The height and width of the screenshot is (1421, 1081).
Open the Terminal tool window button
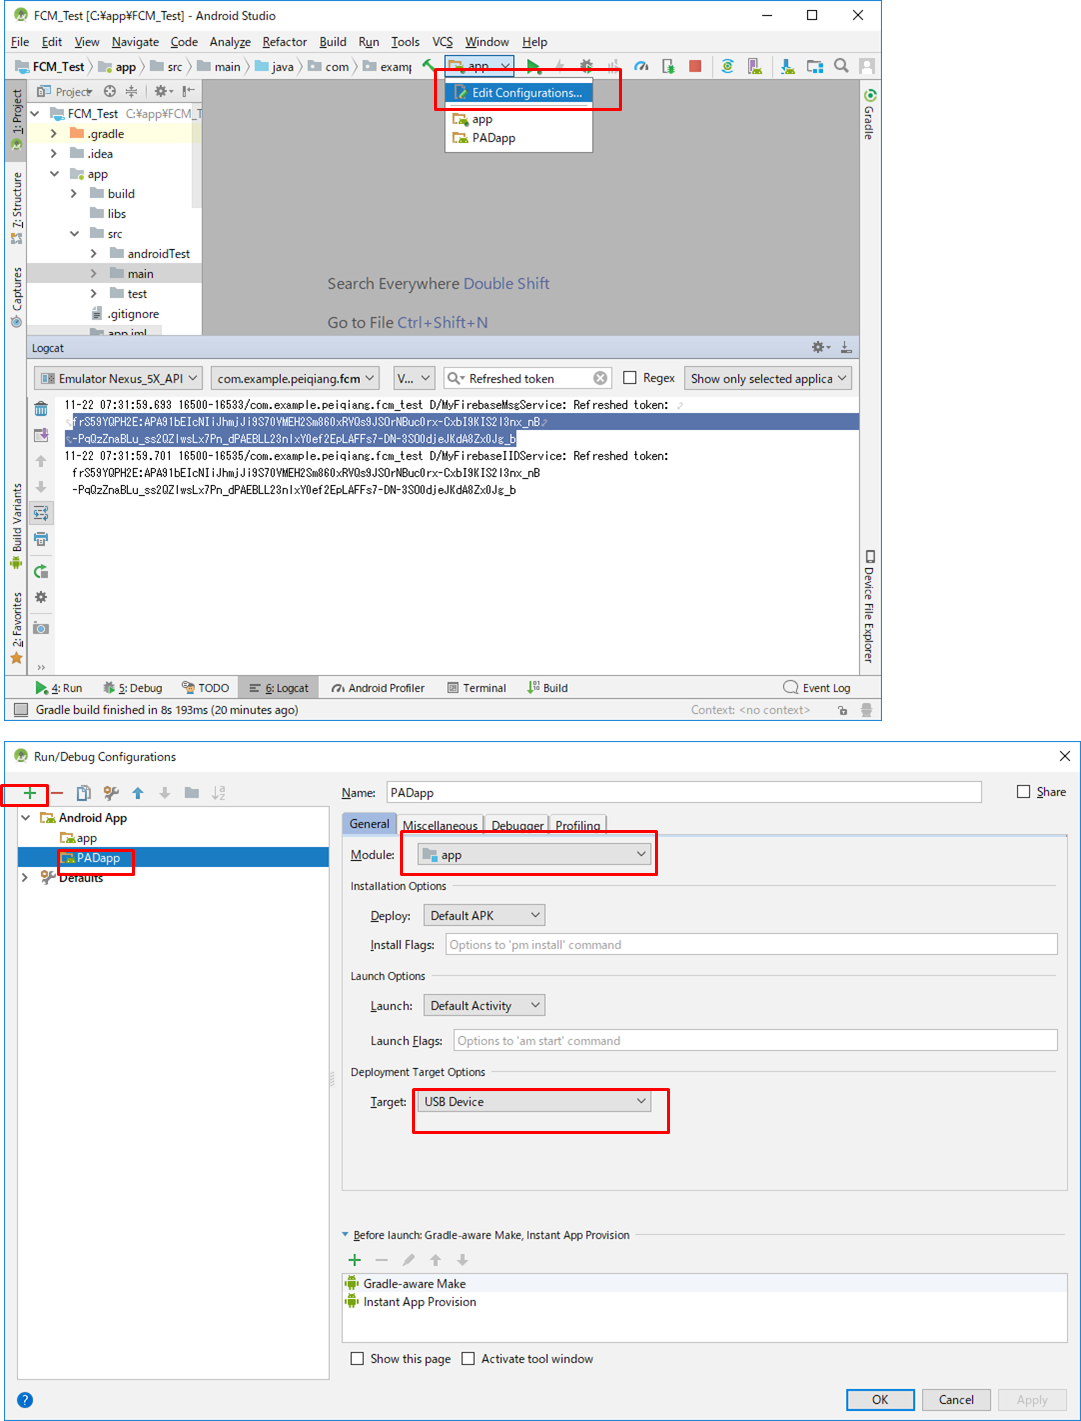tap(476, 688)
